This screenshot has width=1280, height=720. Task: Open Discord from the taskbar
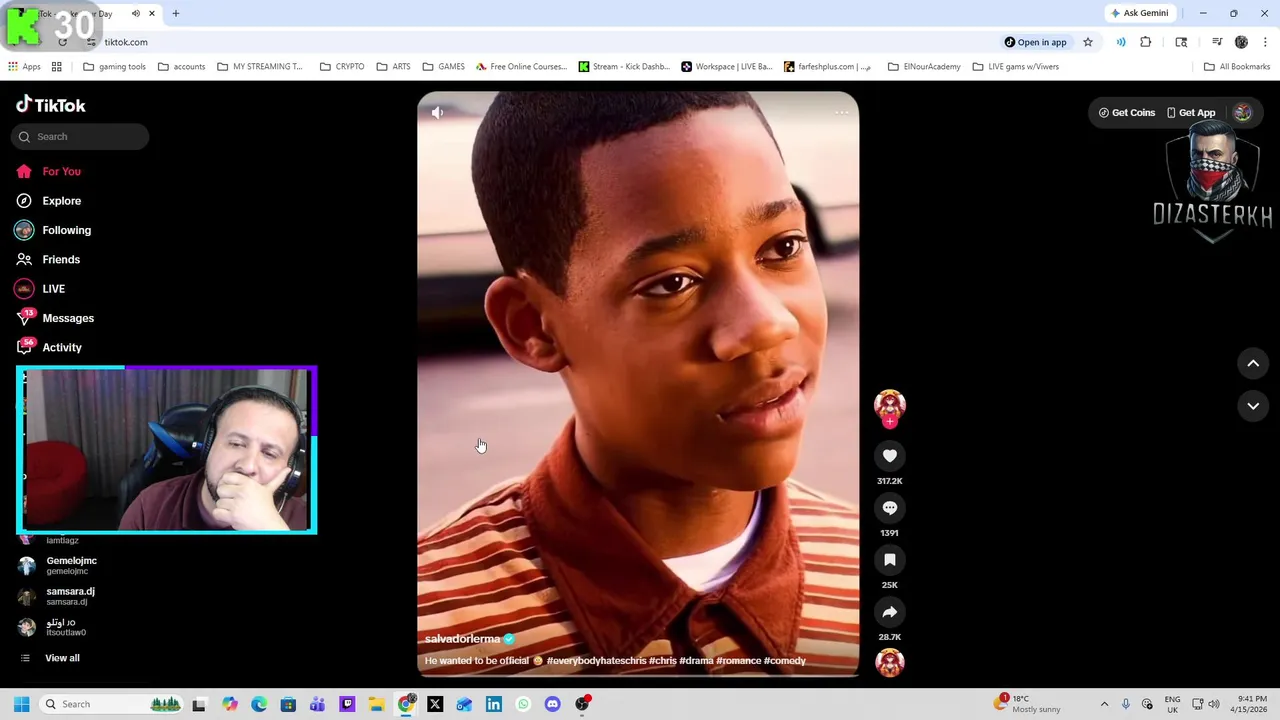coord(552,704)
